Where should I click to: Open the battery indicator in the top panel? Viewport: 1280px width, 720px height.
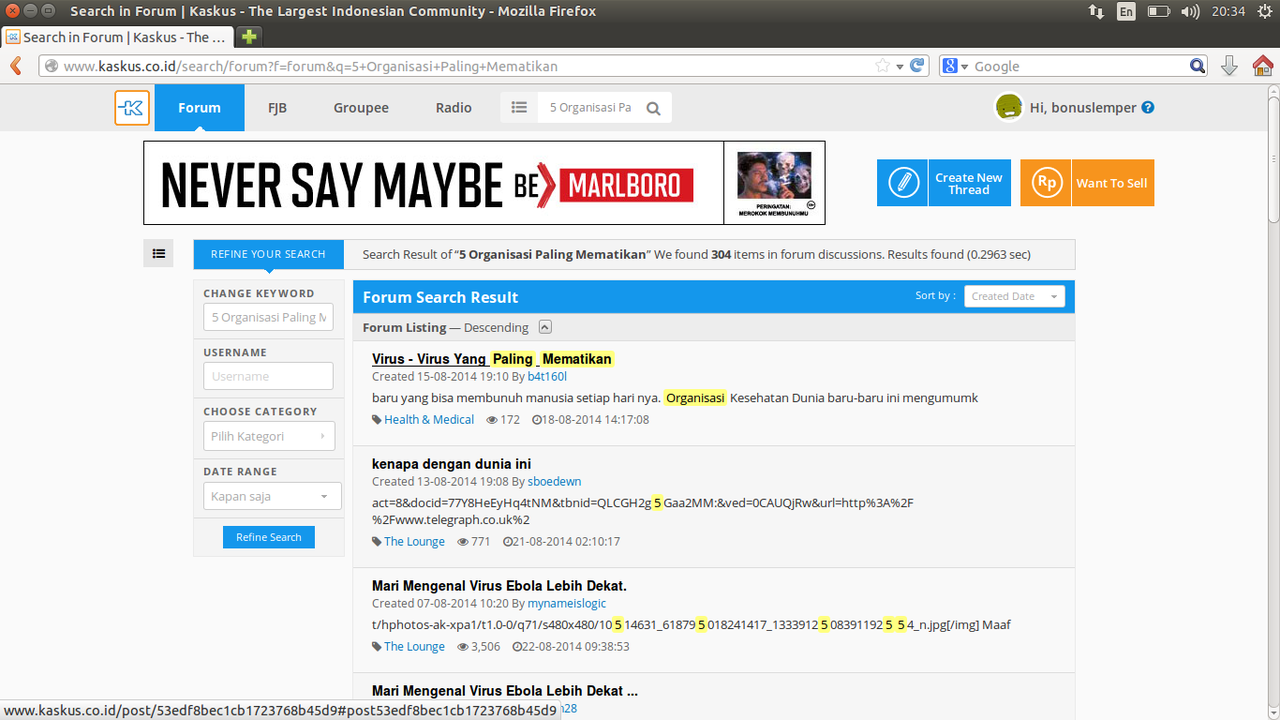tap(1158, 12)
